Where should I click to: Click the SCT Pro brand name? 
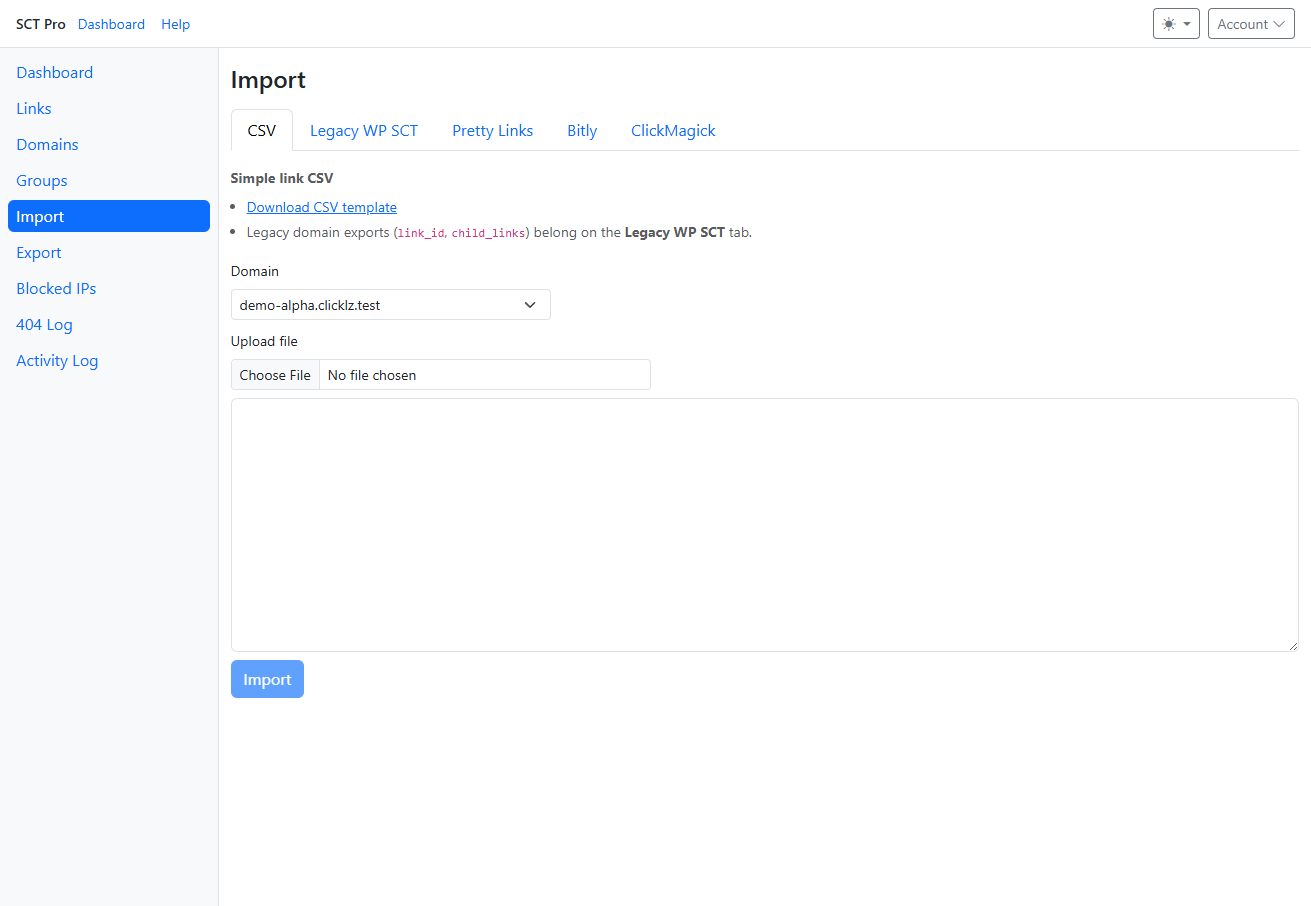[x=41, y=24]
